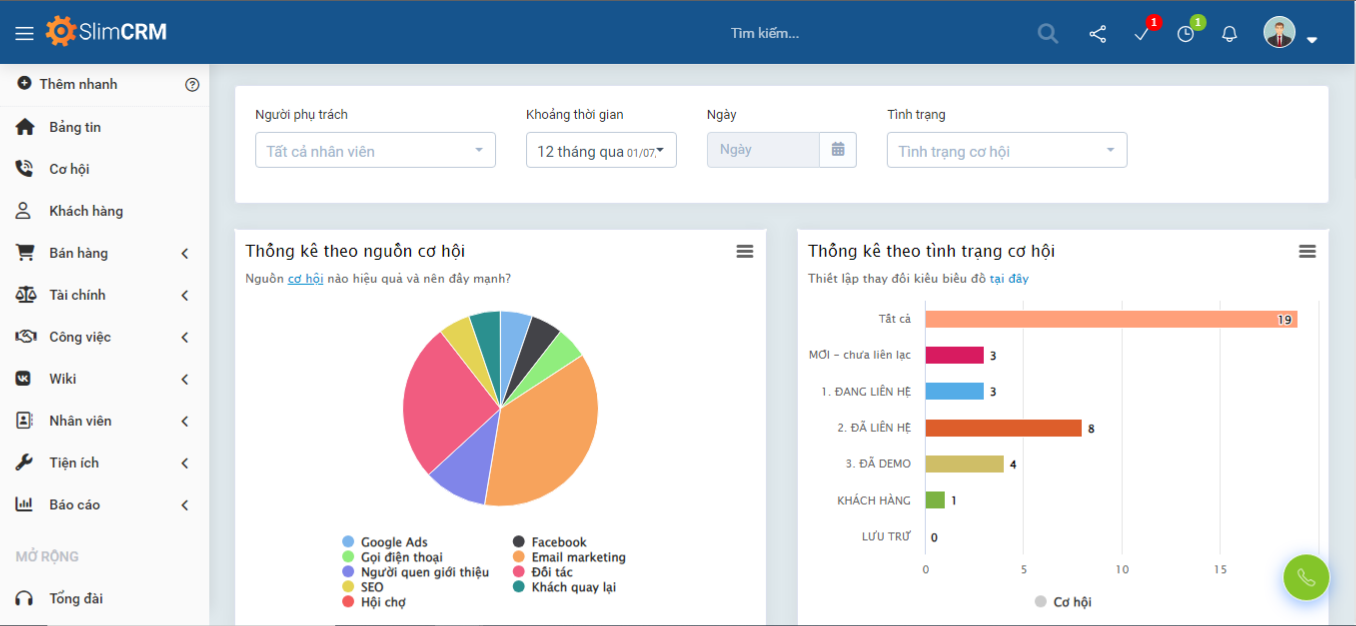Click the notifications bell icon

tap(1229, 33)
